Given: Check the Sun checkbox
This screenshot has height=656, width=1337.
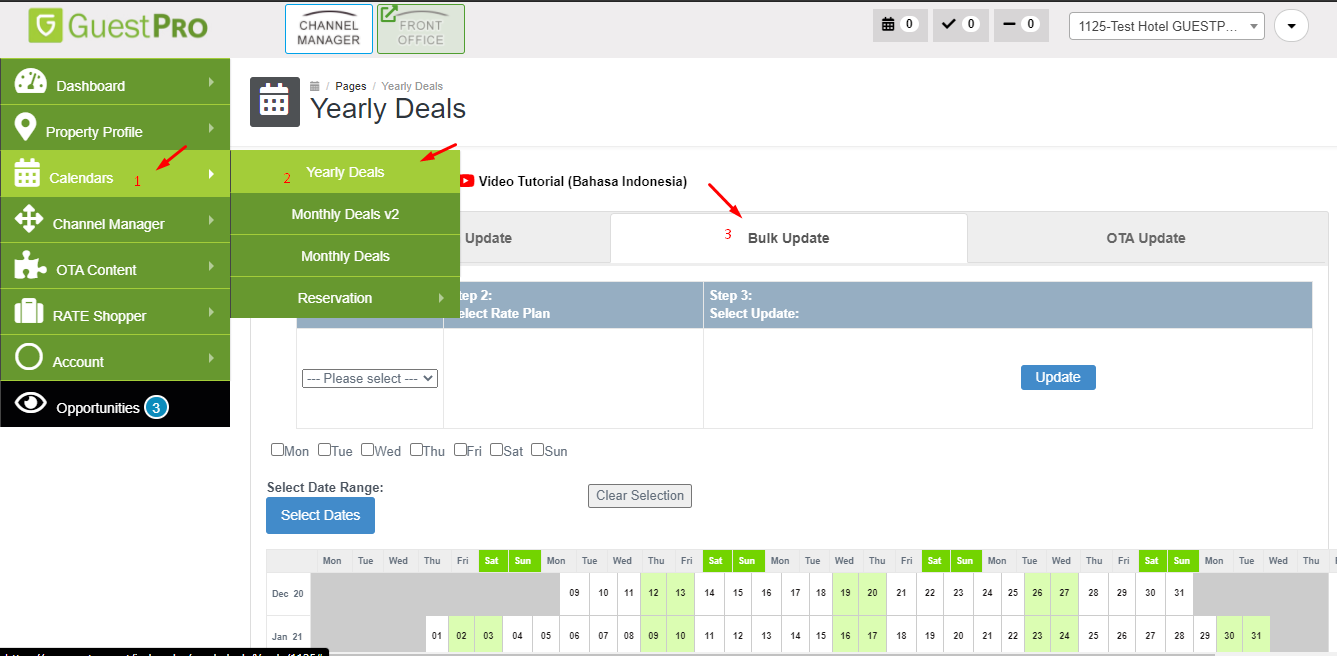Looking at the screenshot, I should tap(538, 450).
